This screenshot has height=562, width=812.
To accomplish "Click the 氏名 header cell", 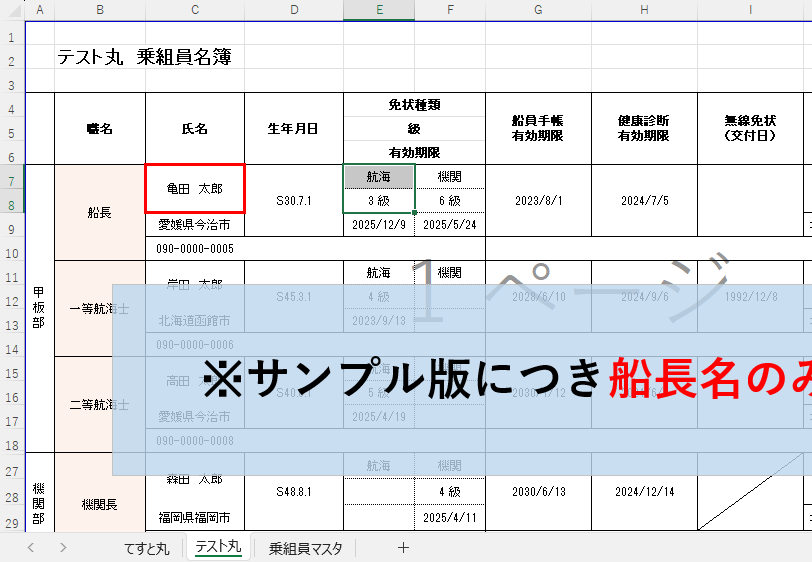I will [x=195, y=128].
